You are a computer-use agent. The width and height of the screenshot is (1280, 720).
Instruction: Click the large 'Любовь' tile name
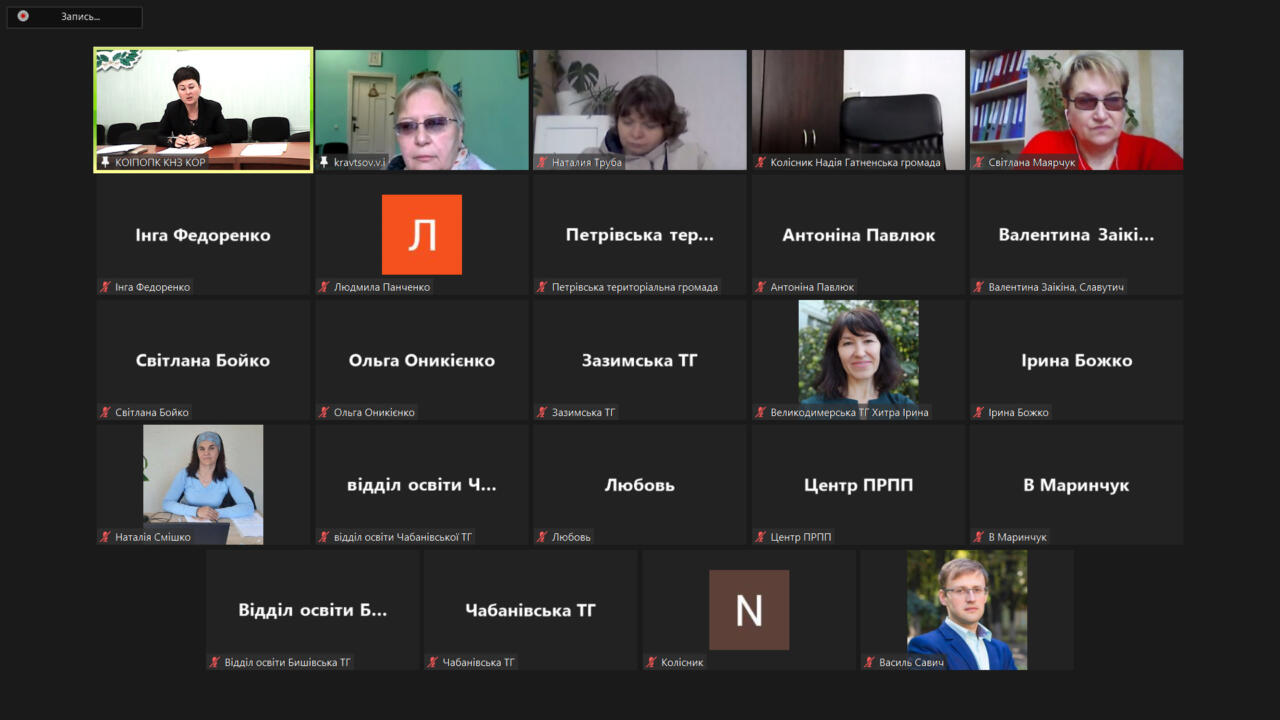(x=640, y=486)
